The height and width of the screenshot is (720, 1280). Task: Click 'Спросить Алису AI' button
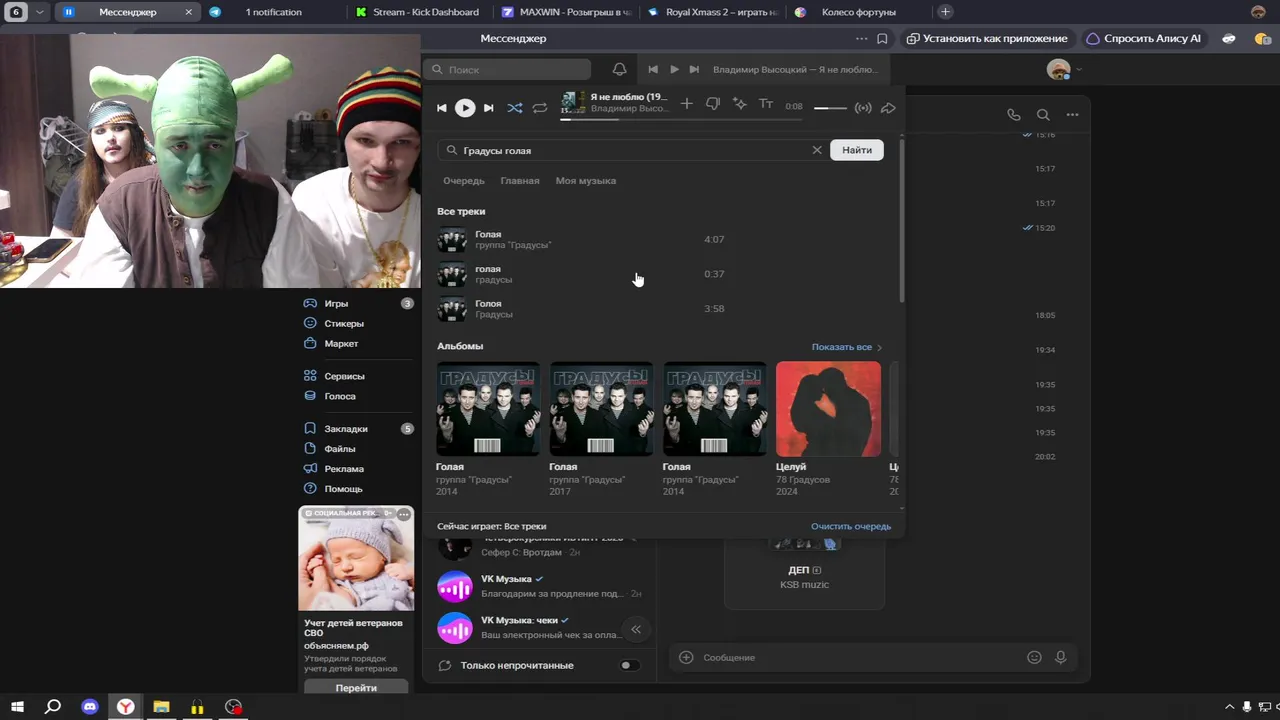pyautogui.click(x=1144, y=39)
